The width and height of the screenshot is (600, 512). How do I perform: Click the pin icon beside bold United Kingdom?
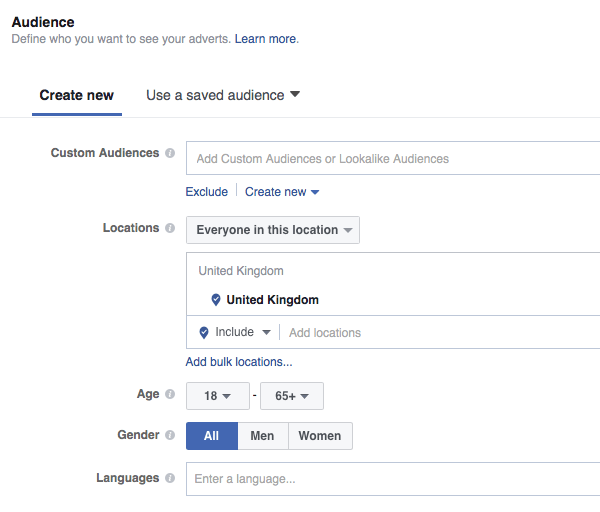[x=215, y=300]
